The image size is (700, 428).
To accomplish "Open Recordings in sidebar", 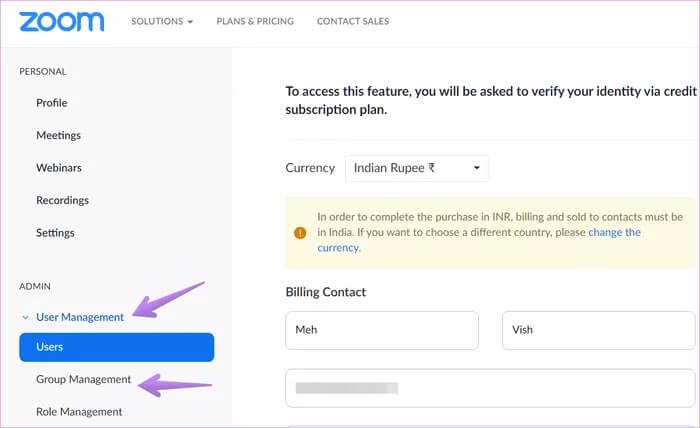I will click(x=62, y=200).
